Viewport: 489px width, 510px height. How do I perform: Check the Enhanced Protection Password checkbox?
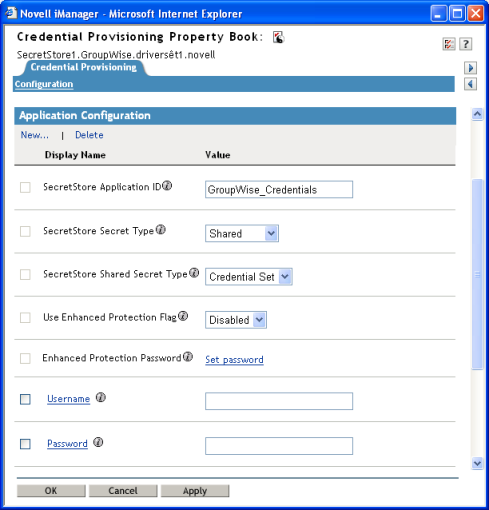pos(25,359)
